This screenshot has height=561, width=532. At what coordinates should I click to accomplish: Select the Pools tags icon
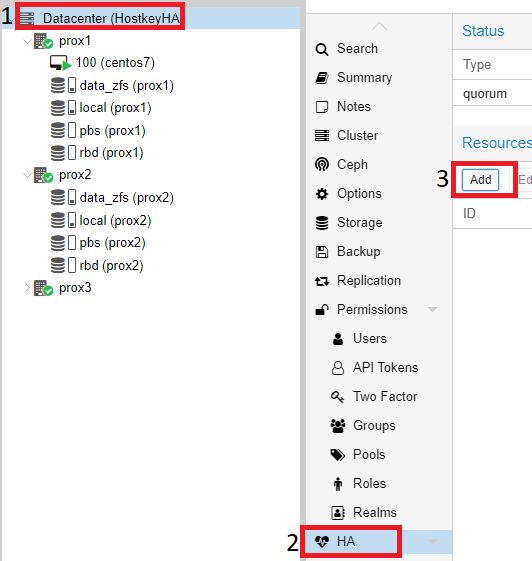(337, 455)
